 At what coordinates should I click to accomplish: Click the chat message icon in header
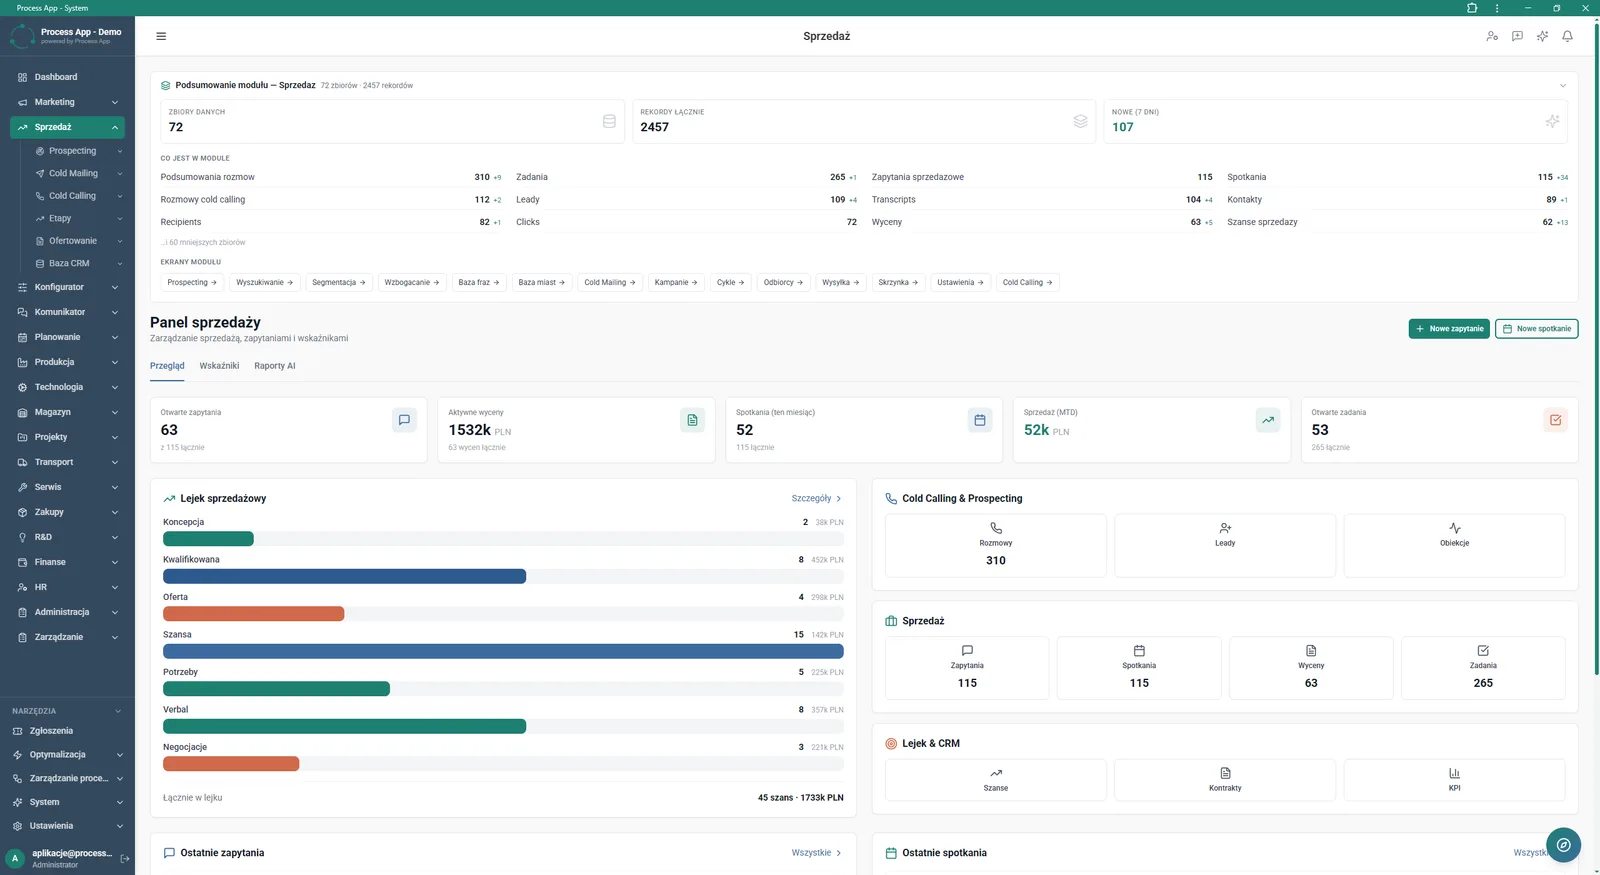(1517, 36)
